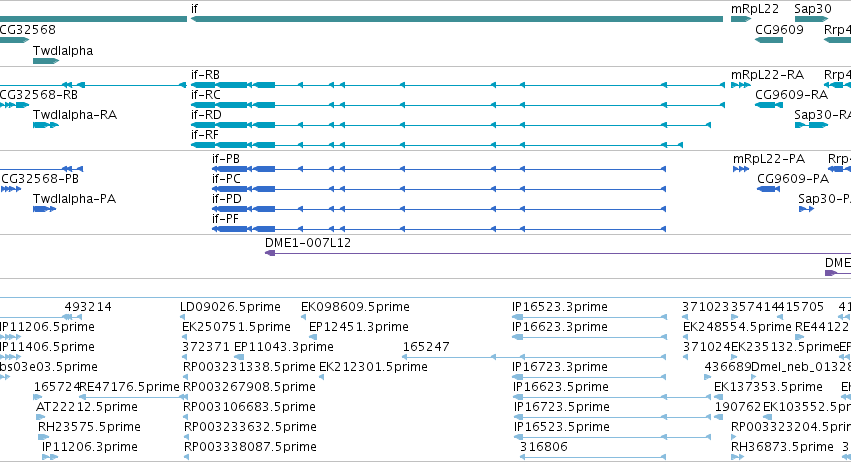Click the RE44122 EST label

point(822,327)
